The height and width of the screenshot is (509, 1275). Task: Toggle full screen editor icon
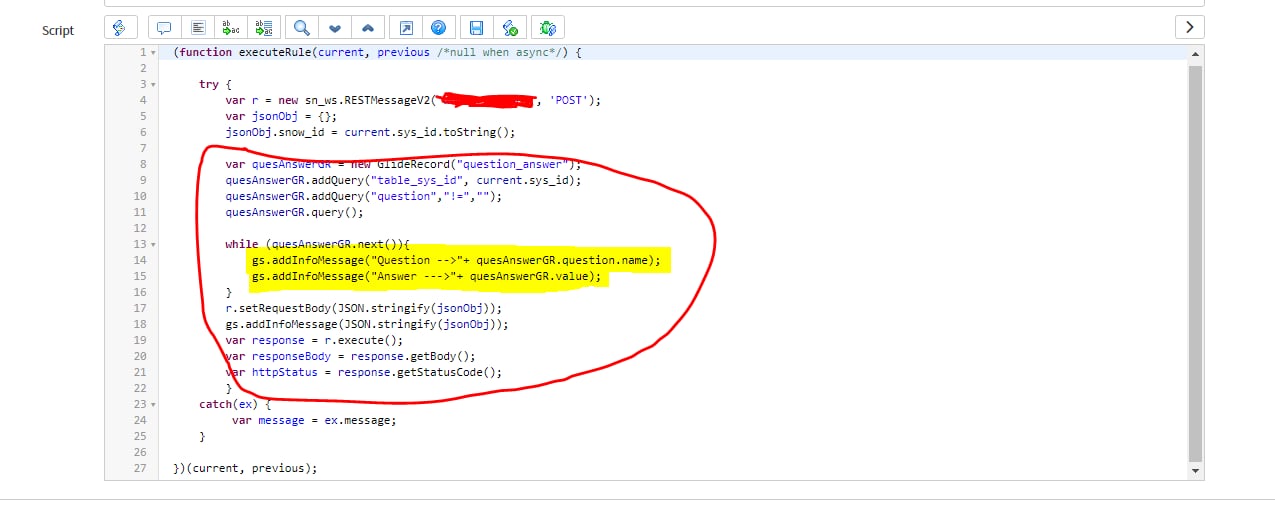tap(406, 28)
